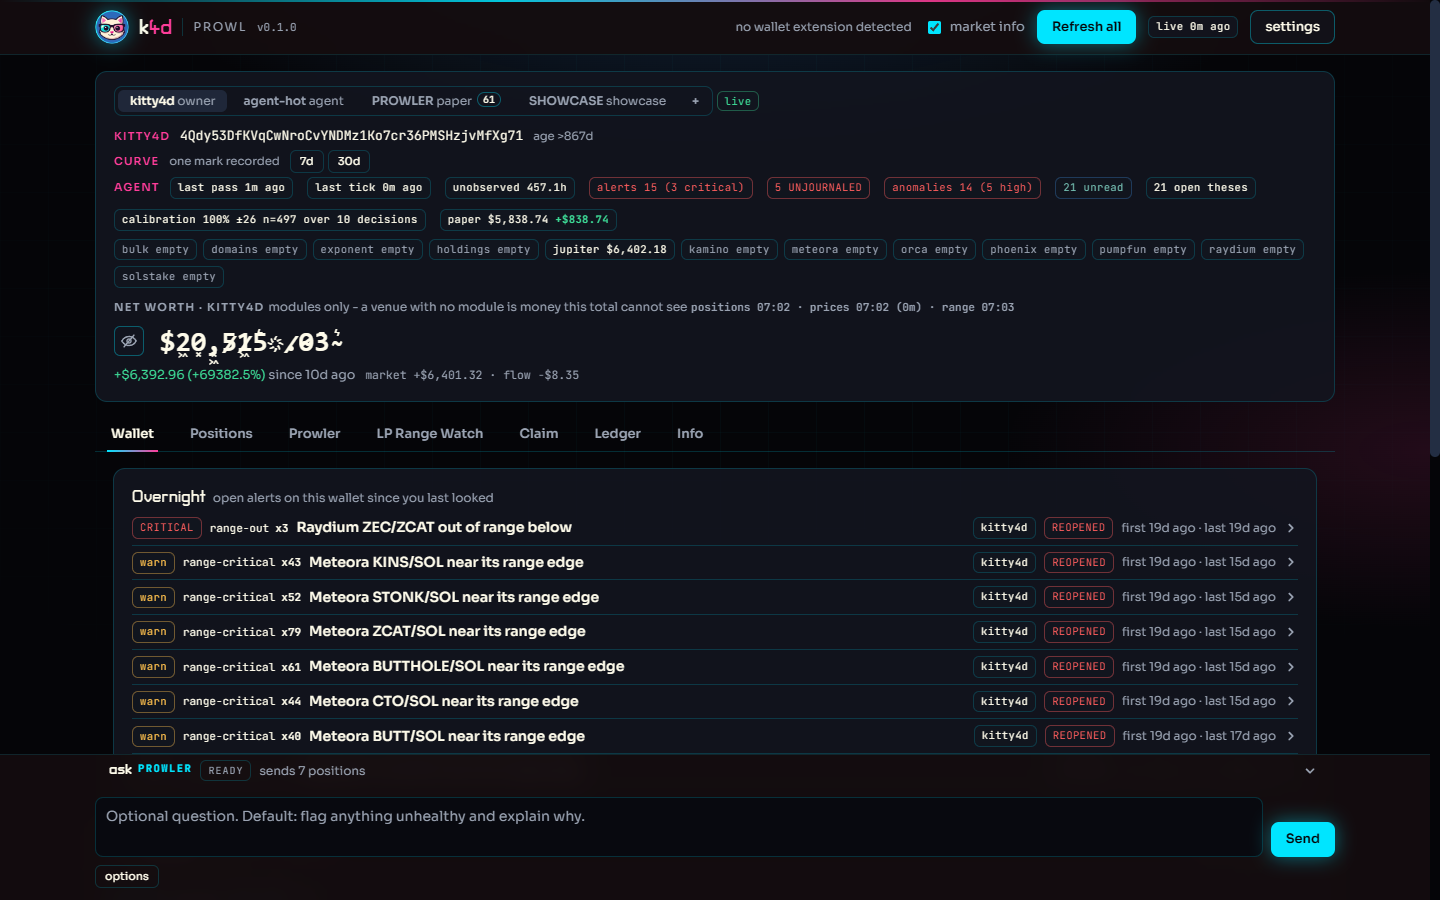Uncheck the market info checkbox
The image size is (1440, 900).
[x=934, y=27]
